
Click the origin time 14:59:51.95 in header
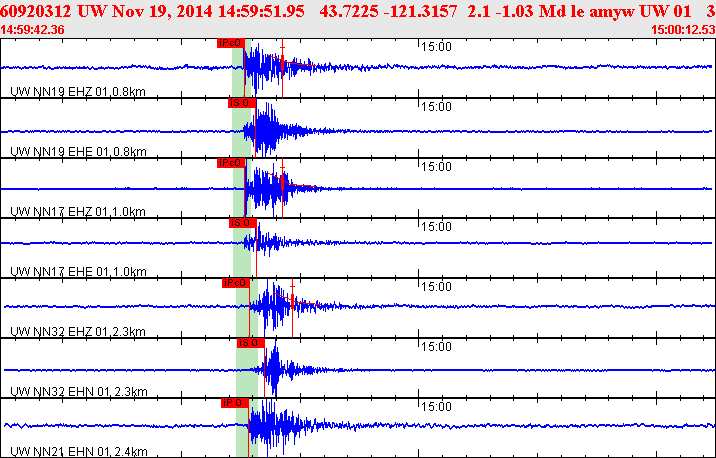click(261, 11)
